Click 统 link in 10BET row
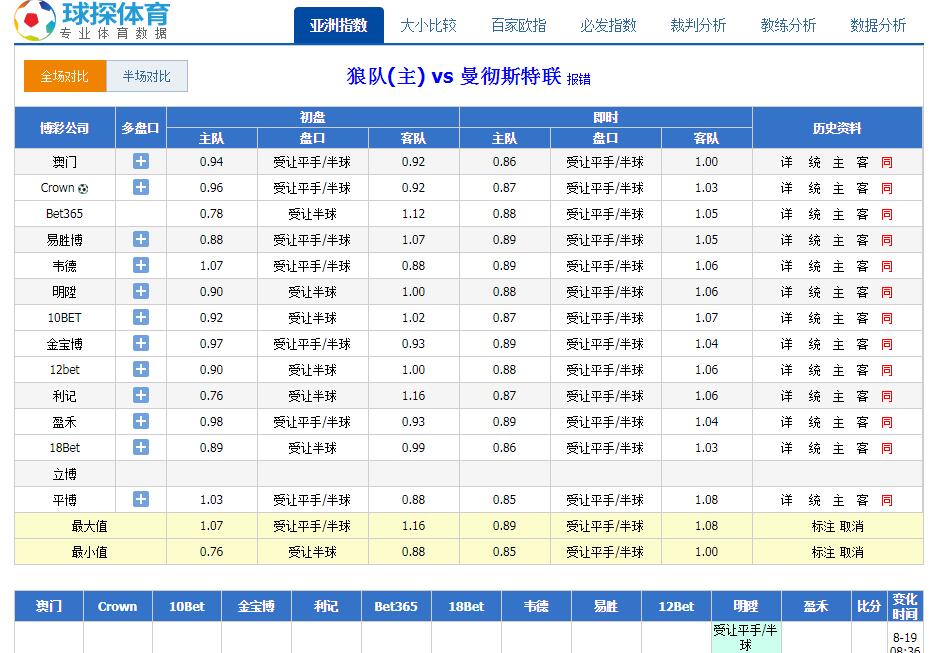 pyautogui.click(x=815, y=318)
